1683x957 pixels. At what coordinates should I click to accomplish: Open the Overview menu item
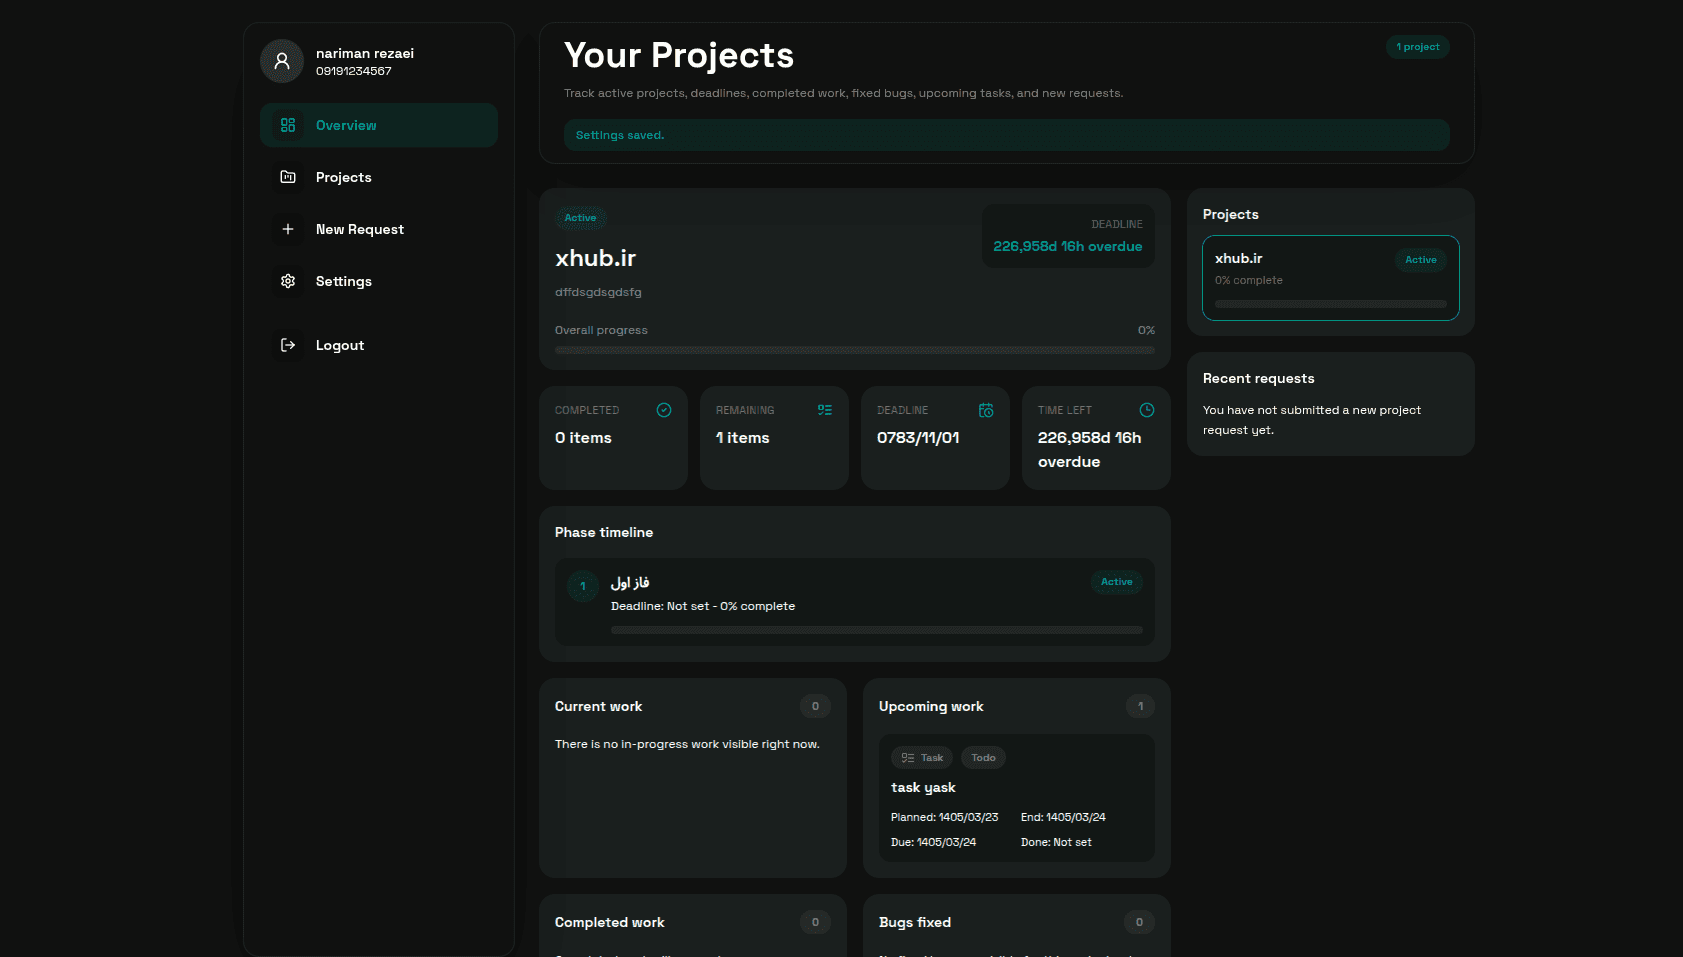coord(379,125)
